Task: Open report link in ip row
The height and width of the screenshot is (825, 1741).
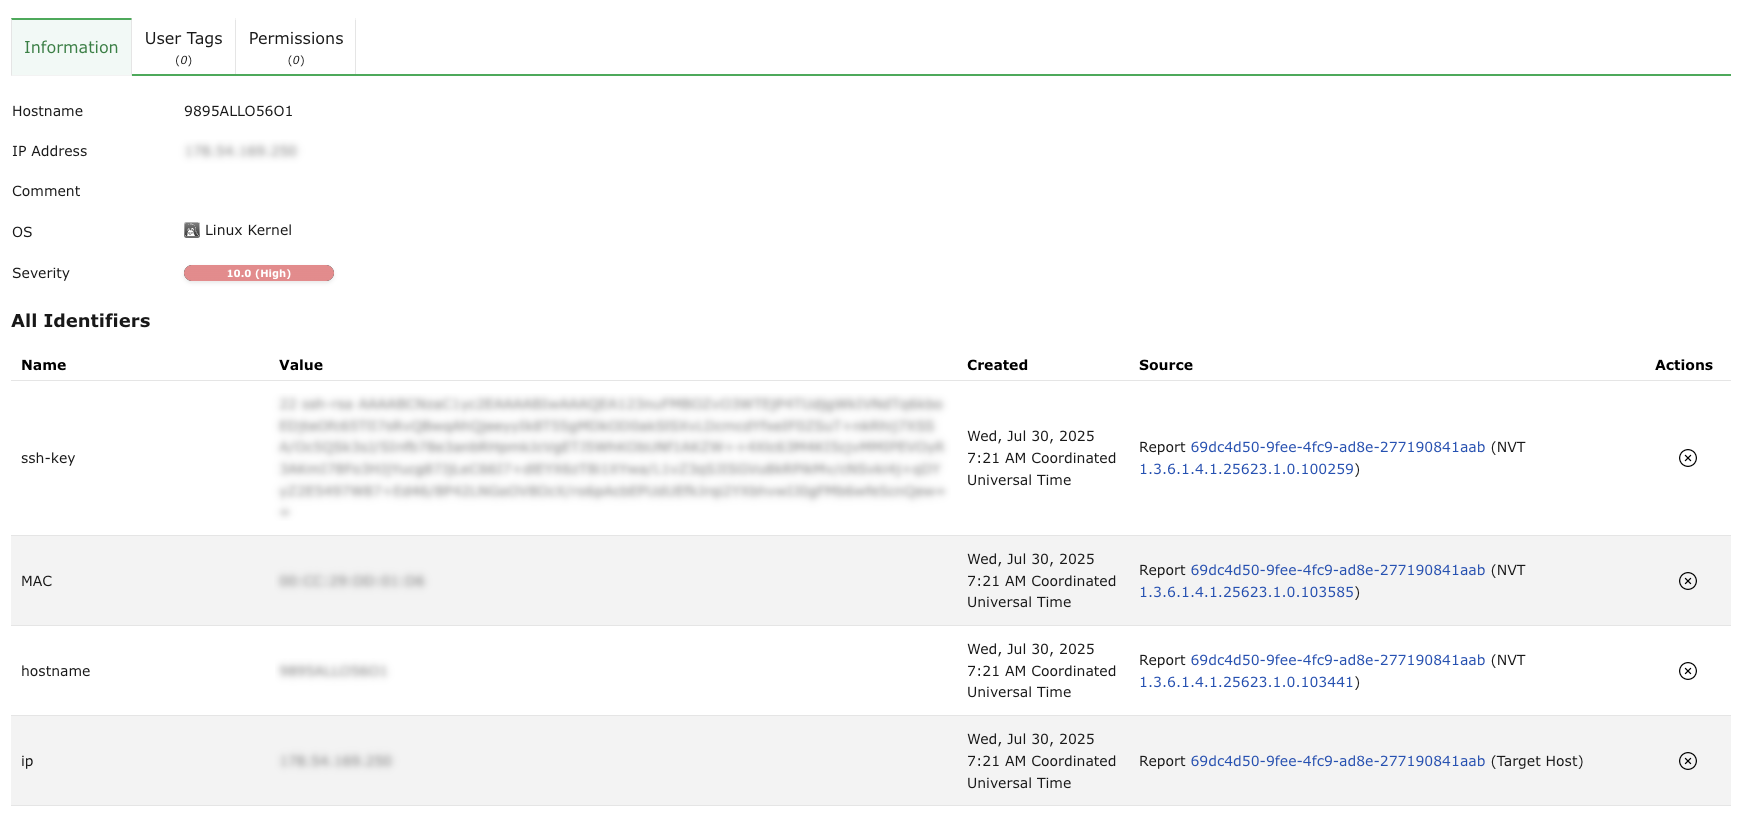Action: click(1337, 761)
